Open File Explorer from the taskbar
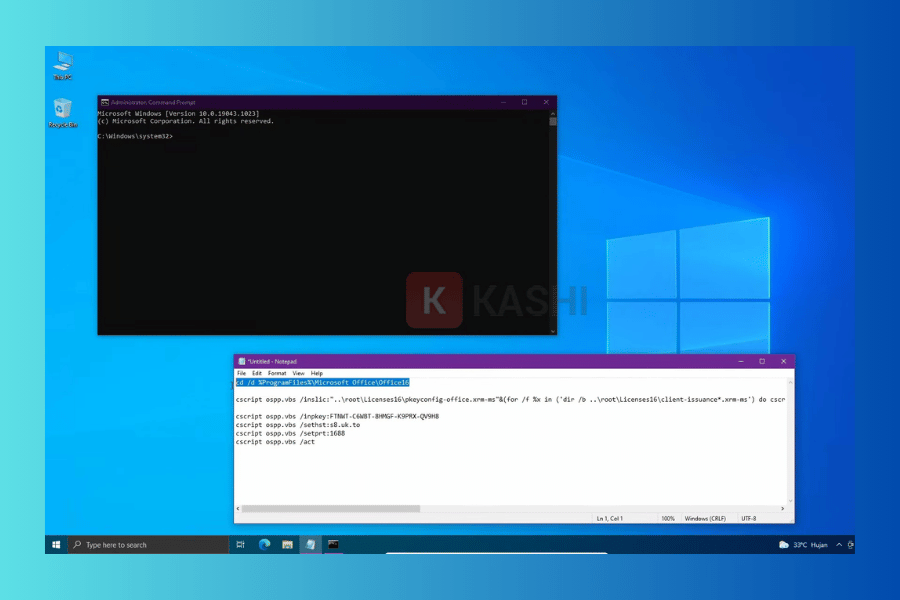This screenshot has height=600, width=900. click(287, 545)
